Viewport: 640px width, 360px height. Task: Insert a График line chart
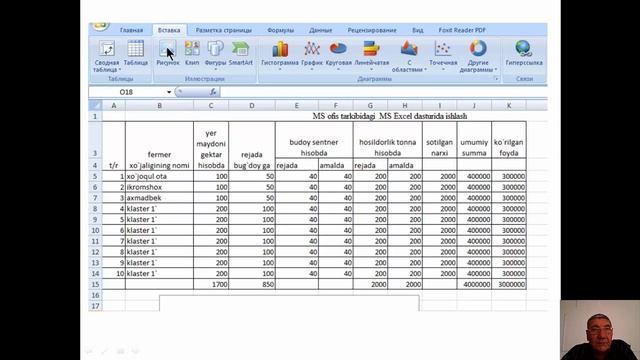[312, 56]
